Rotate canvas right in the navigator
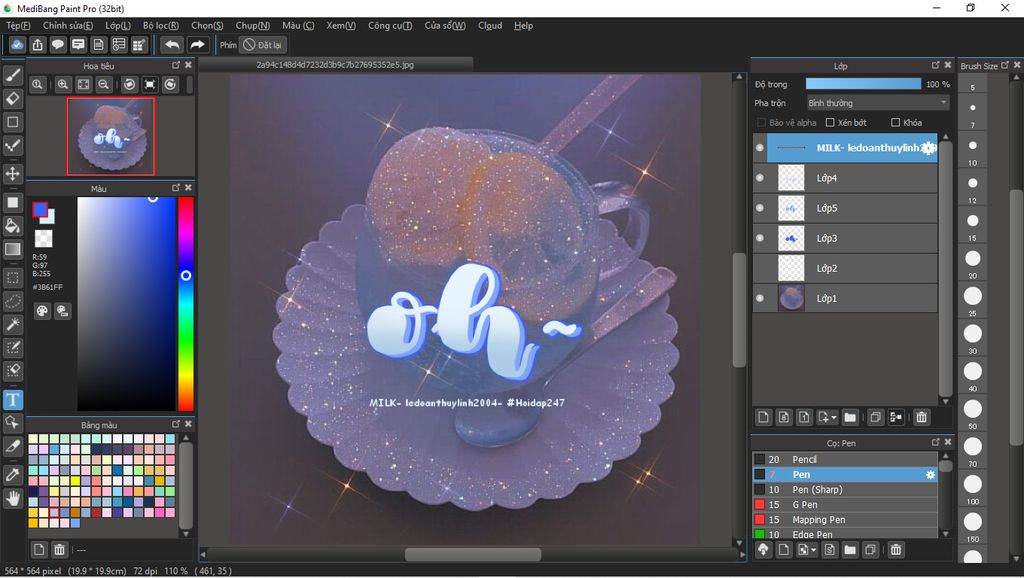 click(x=170, y=84)
